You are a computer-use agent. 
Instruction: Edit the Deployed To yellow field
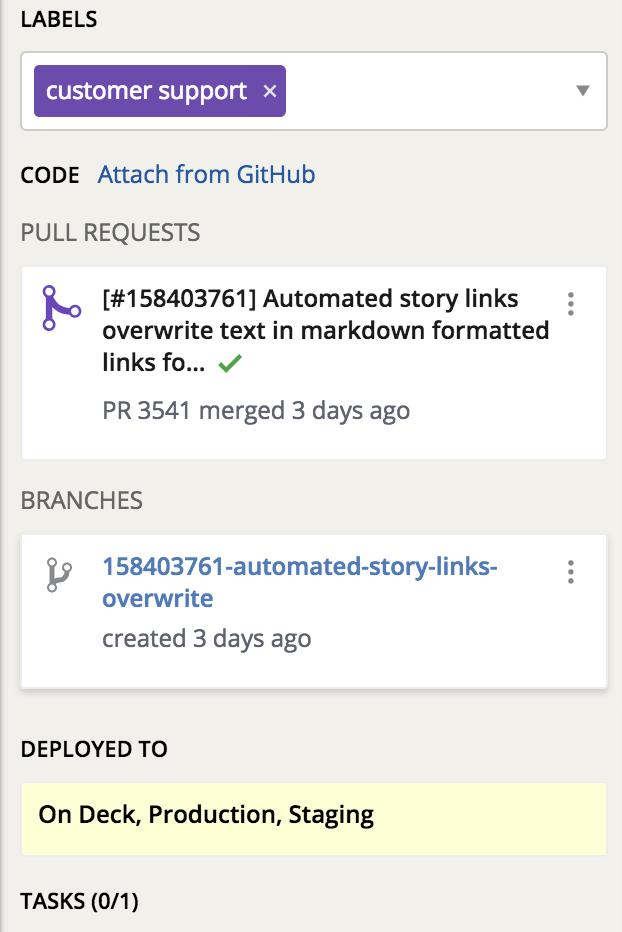point(314,819)
